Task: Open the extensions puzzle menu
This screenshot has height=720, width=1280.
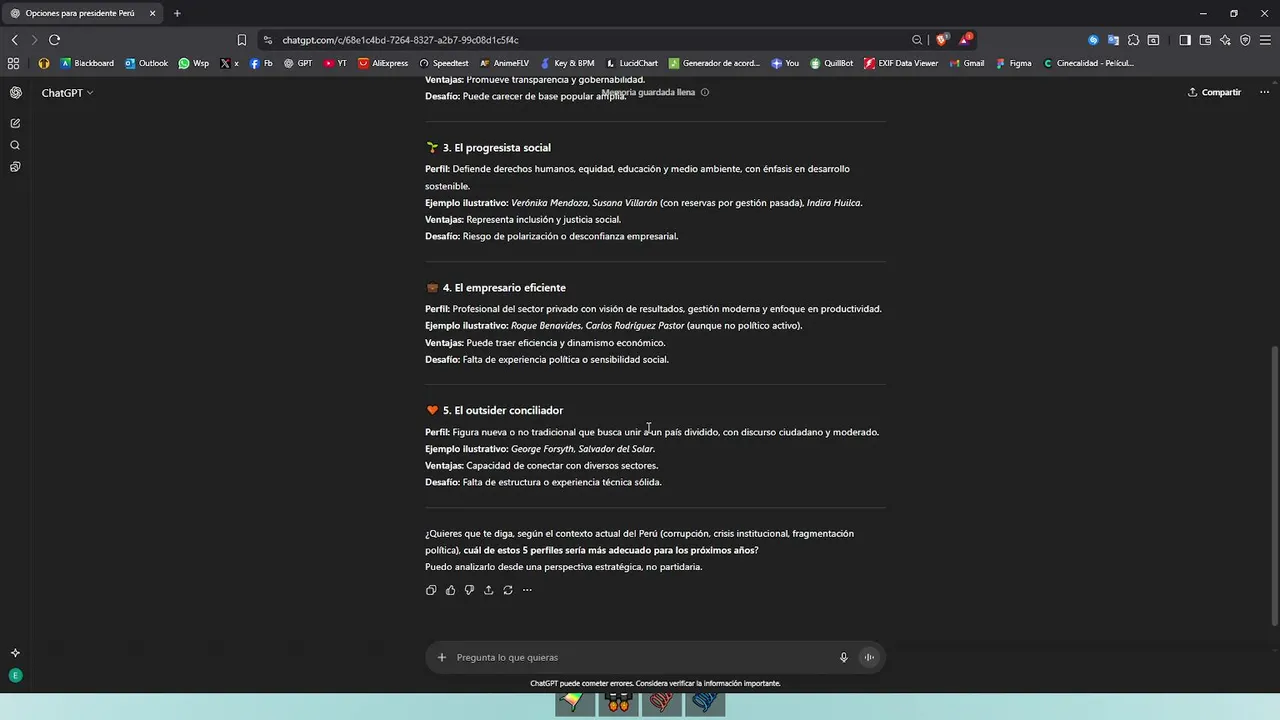Action: click(x=1133, y=40)
